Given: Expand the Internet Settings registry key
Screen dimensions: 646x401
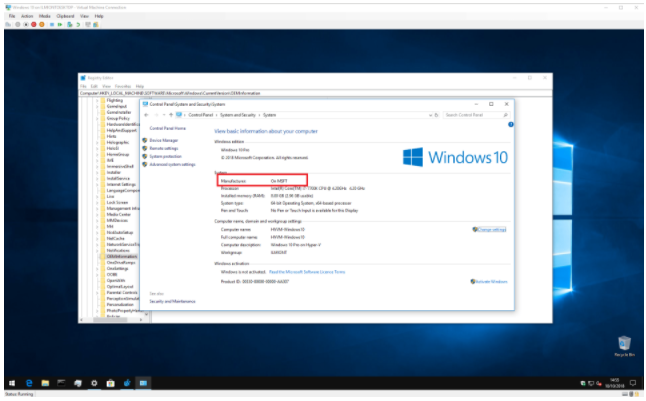Looking at the screenshot, I should (97, 184).
